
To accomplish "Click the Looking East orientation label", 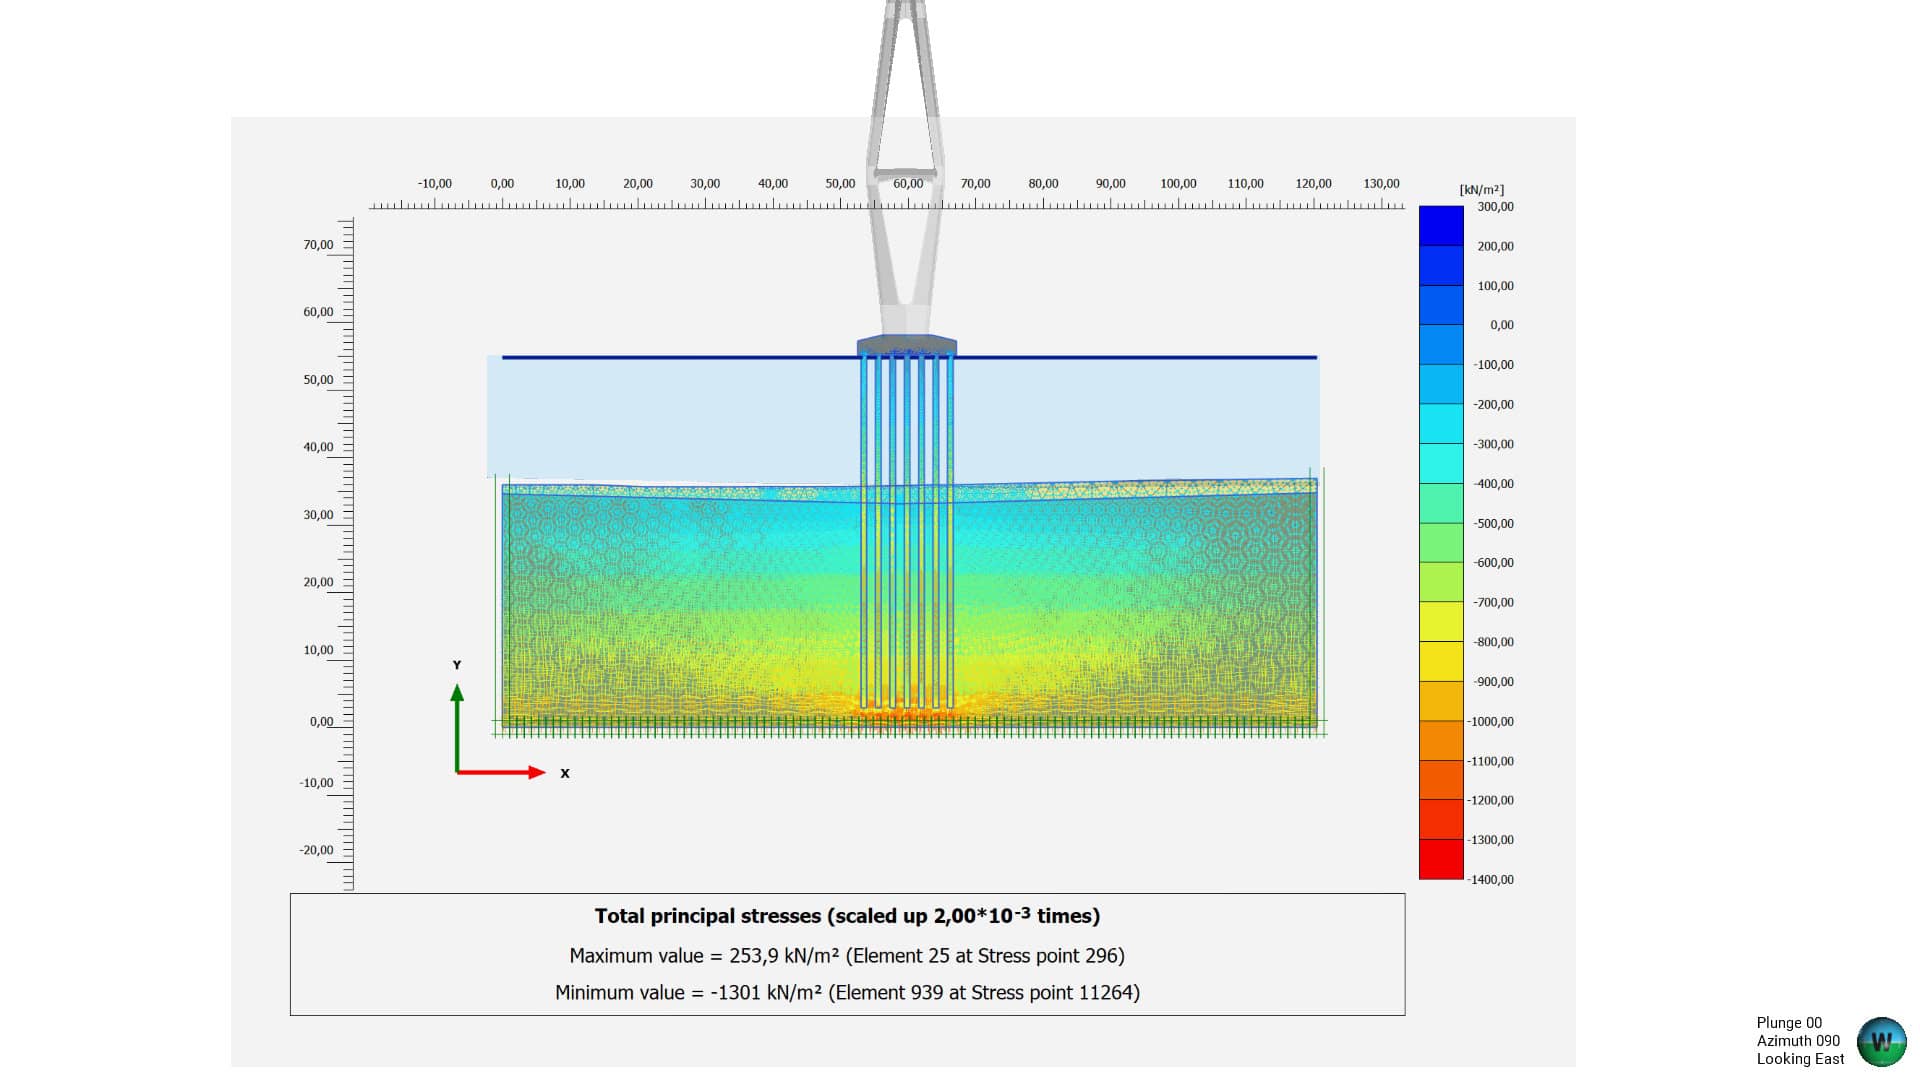I will coord(1798,1058).
